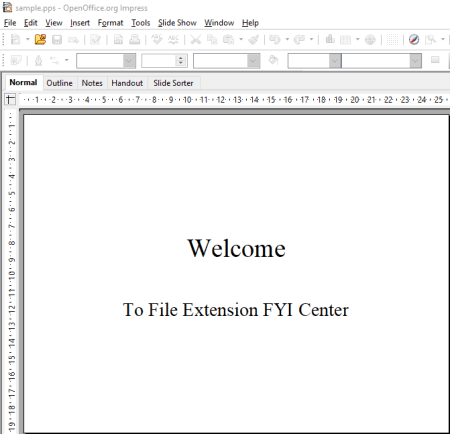Toggle the Shadow icon
This screenshot has height=434, width=450.
pos(435,60)
